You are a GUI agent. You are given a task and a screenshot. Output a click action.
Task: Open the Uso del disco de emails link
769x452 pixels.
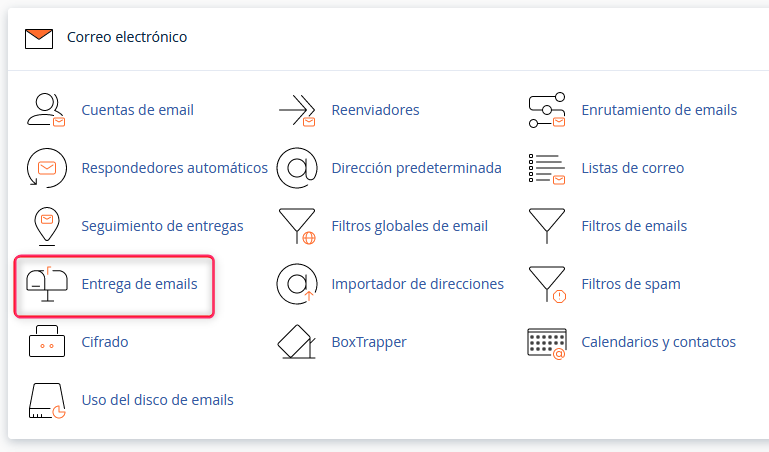(x=157, y=400)
